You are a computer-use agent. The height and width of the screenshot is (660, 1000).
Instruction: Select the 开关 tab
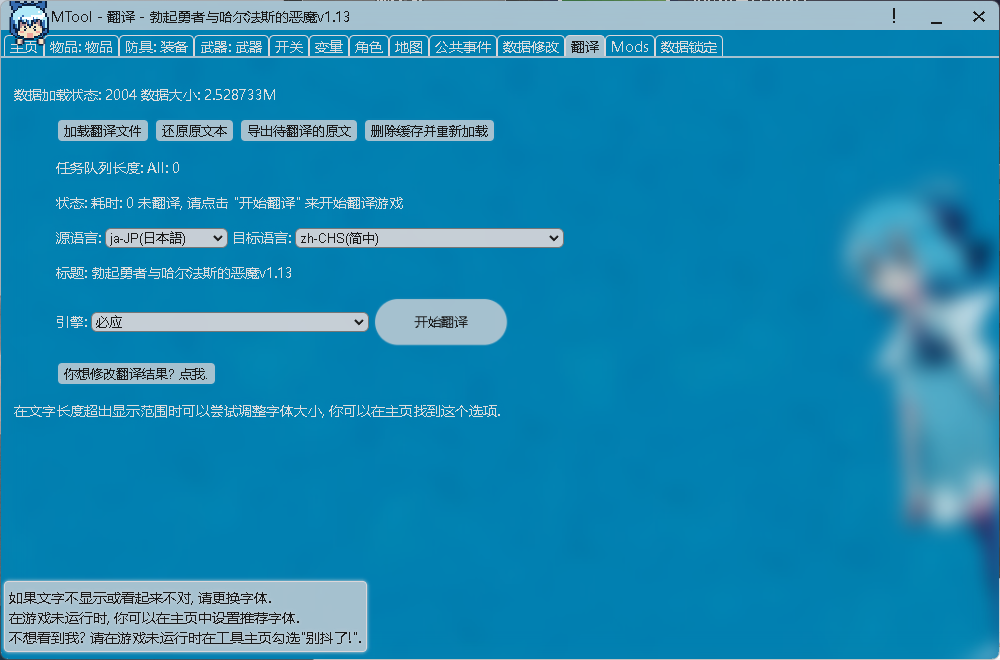tap(288, 46)
